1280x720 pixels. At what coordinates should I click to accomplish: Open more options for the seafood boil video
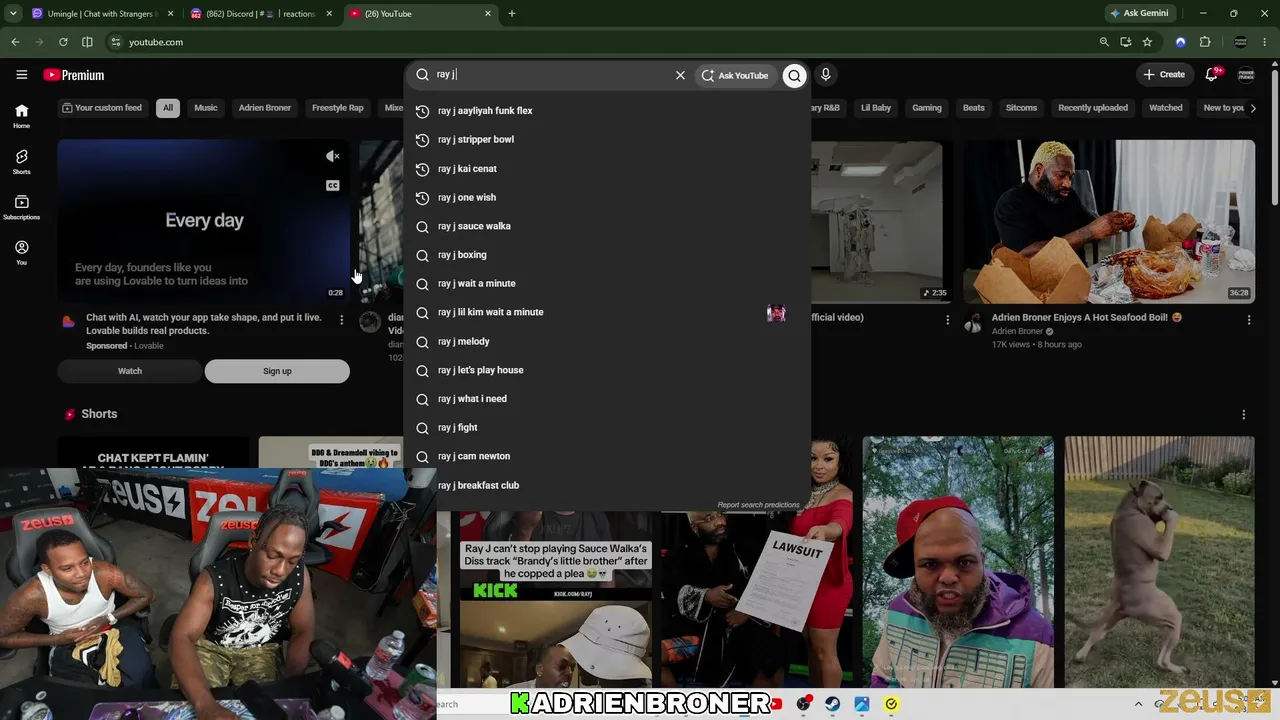pos(1249,320)
